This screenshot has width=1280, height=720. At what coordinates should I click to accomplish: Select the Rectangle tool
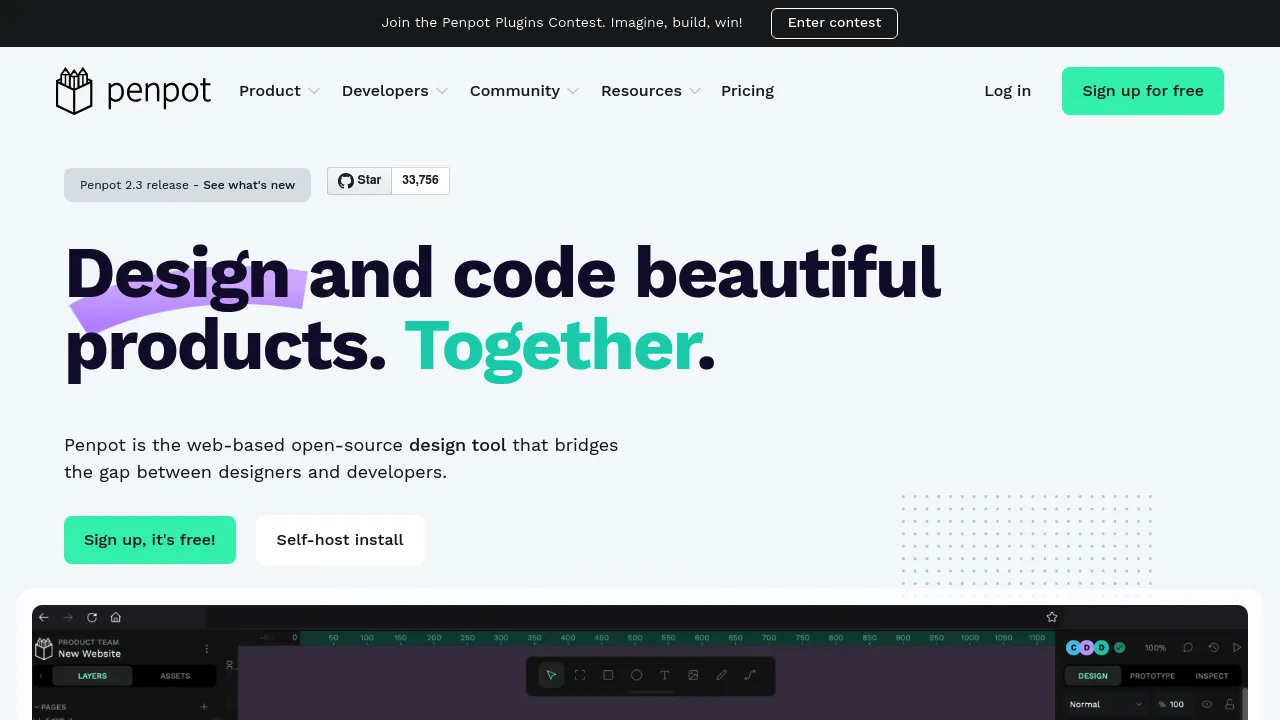(608, 675)
